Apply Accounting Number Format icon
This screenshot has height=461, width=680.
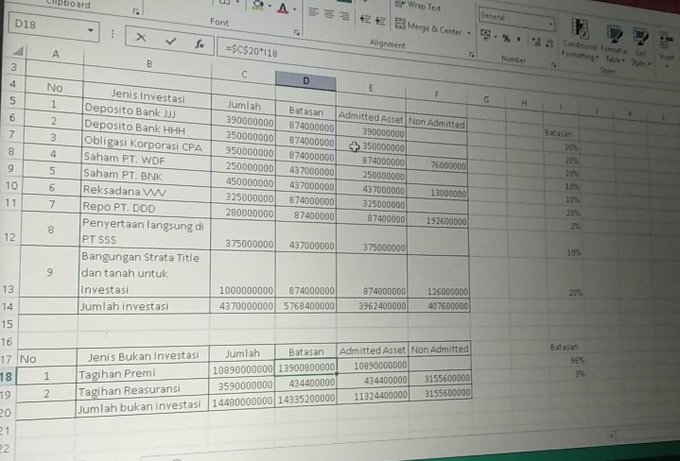(485, 34)
